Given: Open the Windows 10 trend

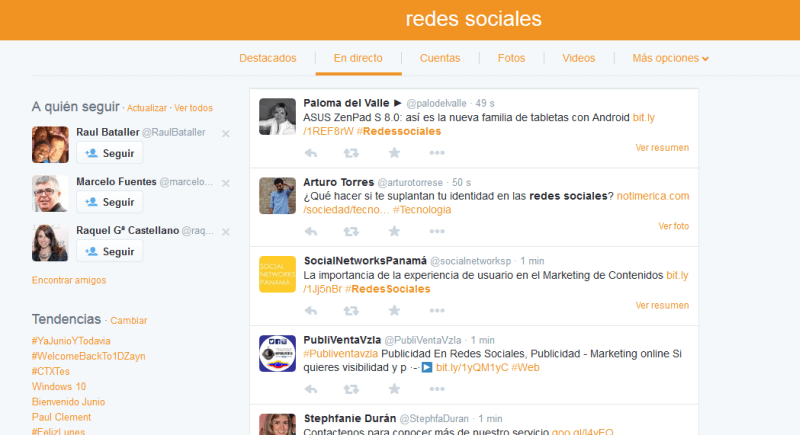Looking at the screenshot, I should 59,387.
